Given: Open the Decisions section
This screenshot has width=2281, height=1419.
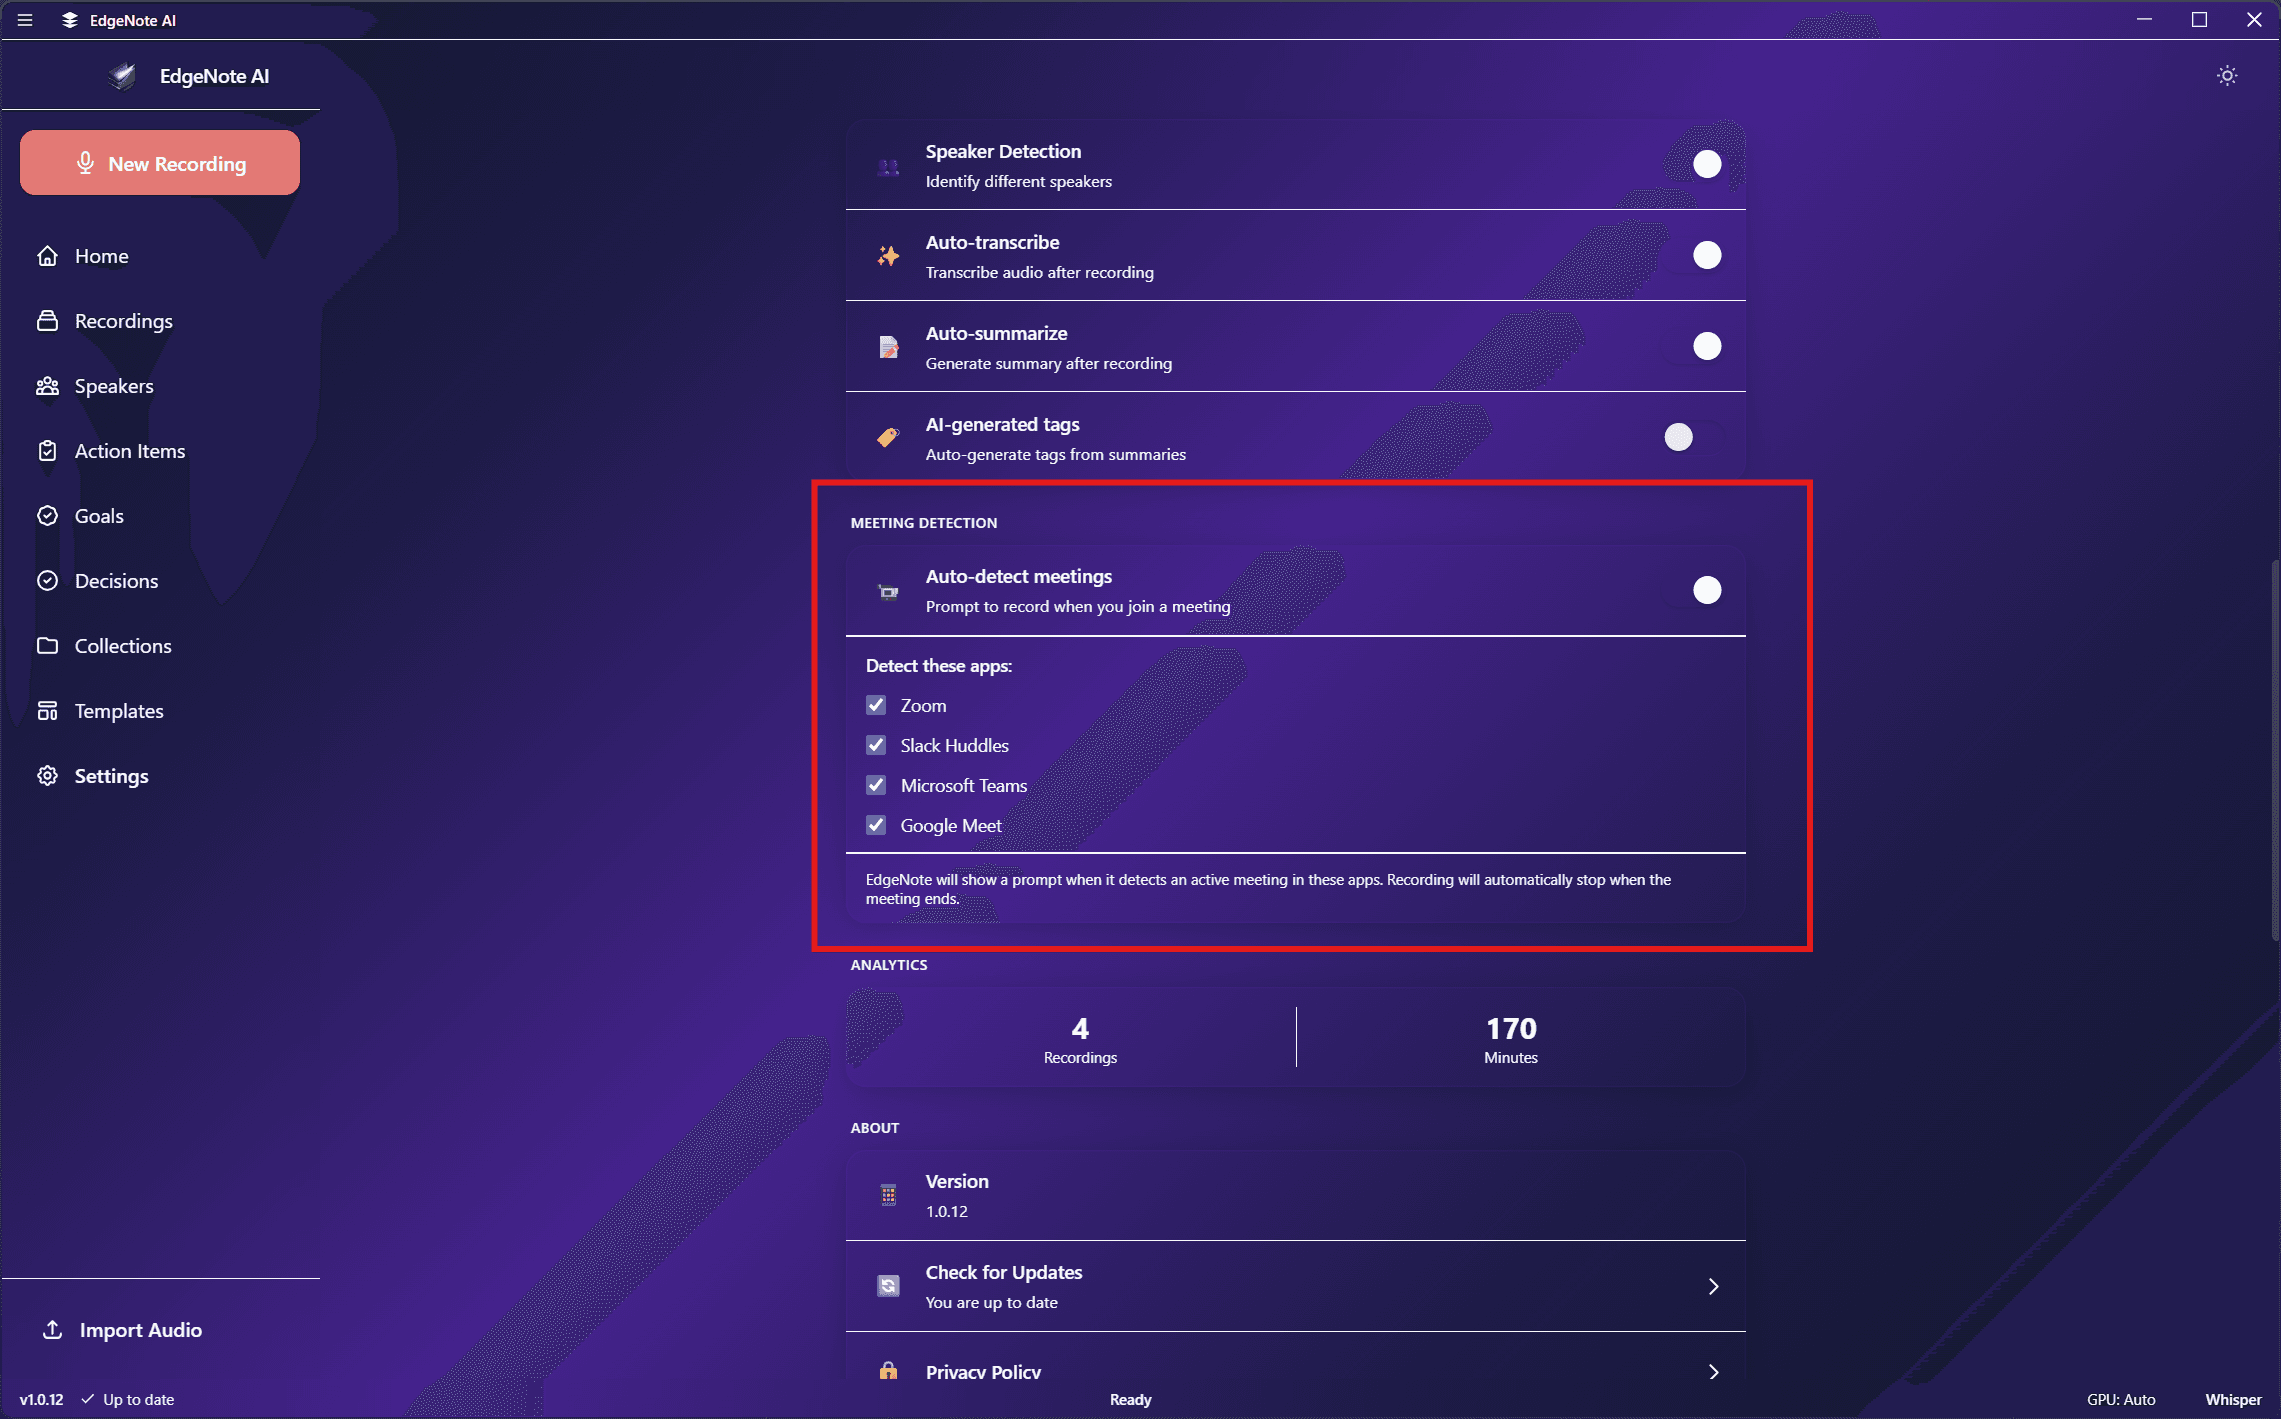Looking at the screenshot, I should coord(116,580).
